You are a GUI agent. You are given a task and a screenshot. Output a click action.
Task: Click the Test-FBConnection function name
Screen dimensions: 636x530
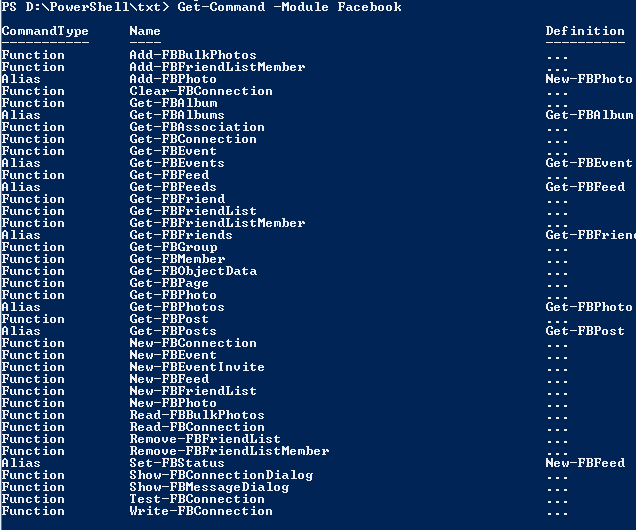(x=197, y=499)
